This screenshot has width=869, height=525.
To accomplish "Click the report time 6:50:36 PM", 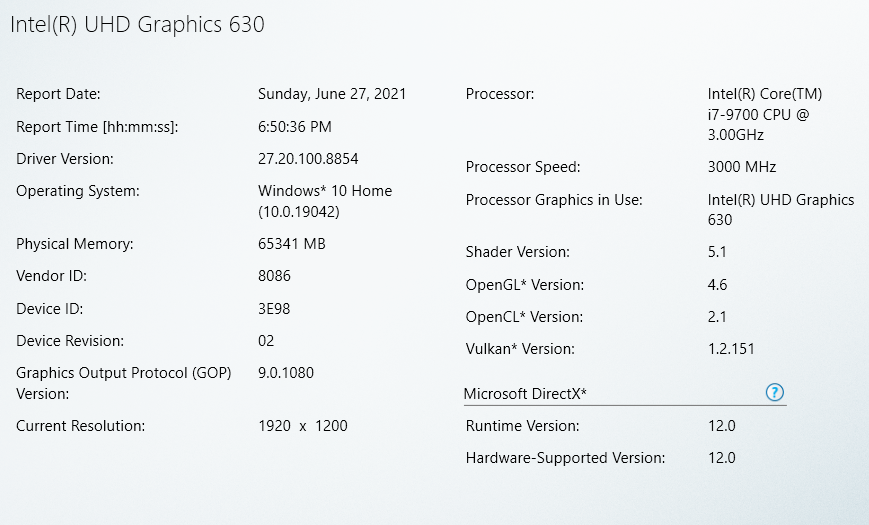I will (295, 127).
